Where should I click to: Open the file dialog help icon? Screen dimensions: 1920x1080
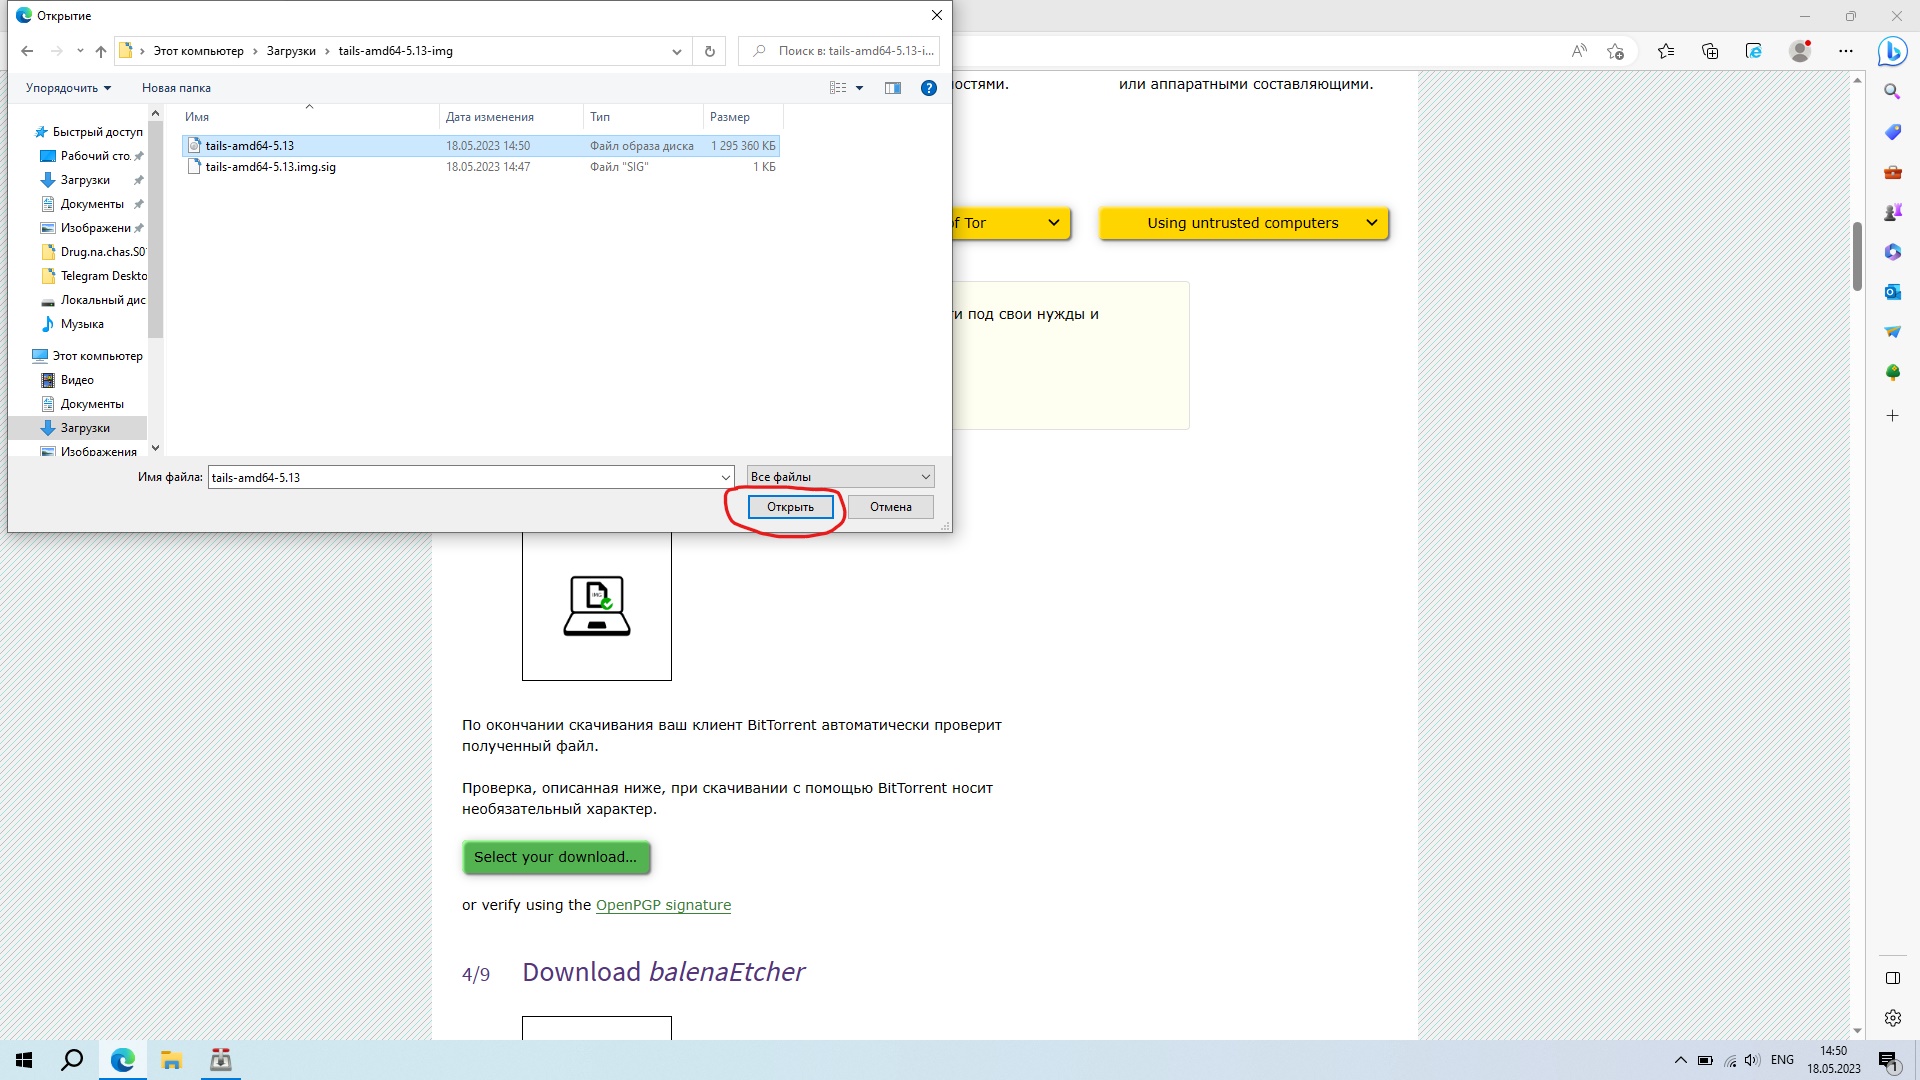928,88
